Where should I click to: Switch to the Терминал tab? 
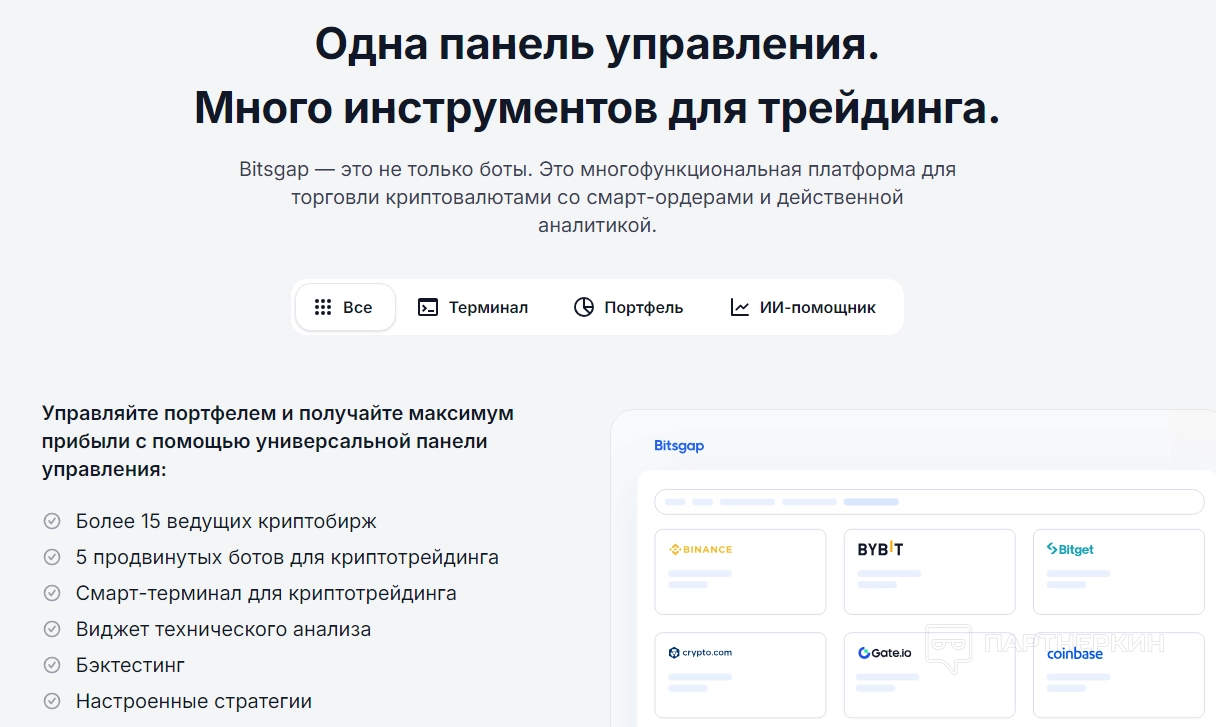473,307
